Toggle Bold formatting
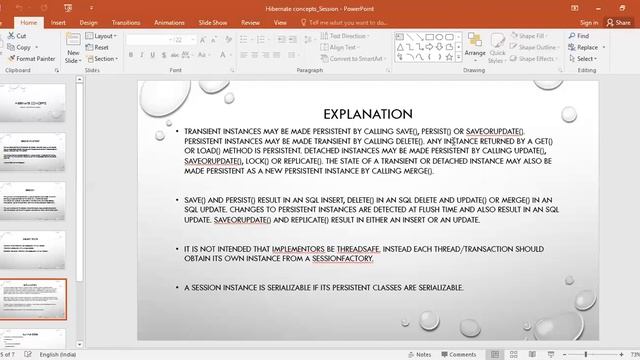640x360 pixels. click(x=131, y=55)
